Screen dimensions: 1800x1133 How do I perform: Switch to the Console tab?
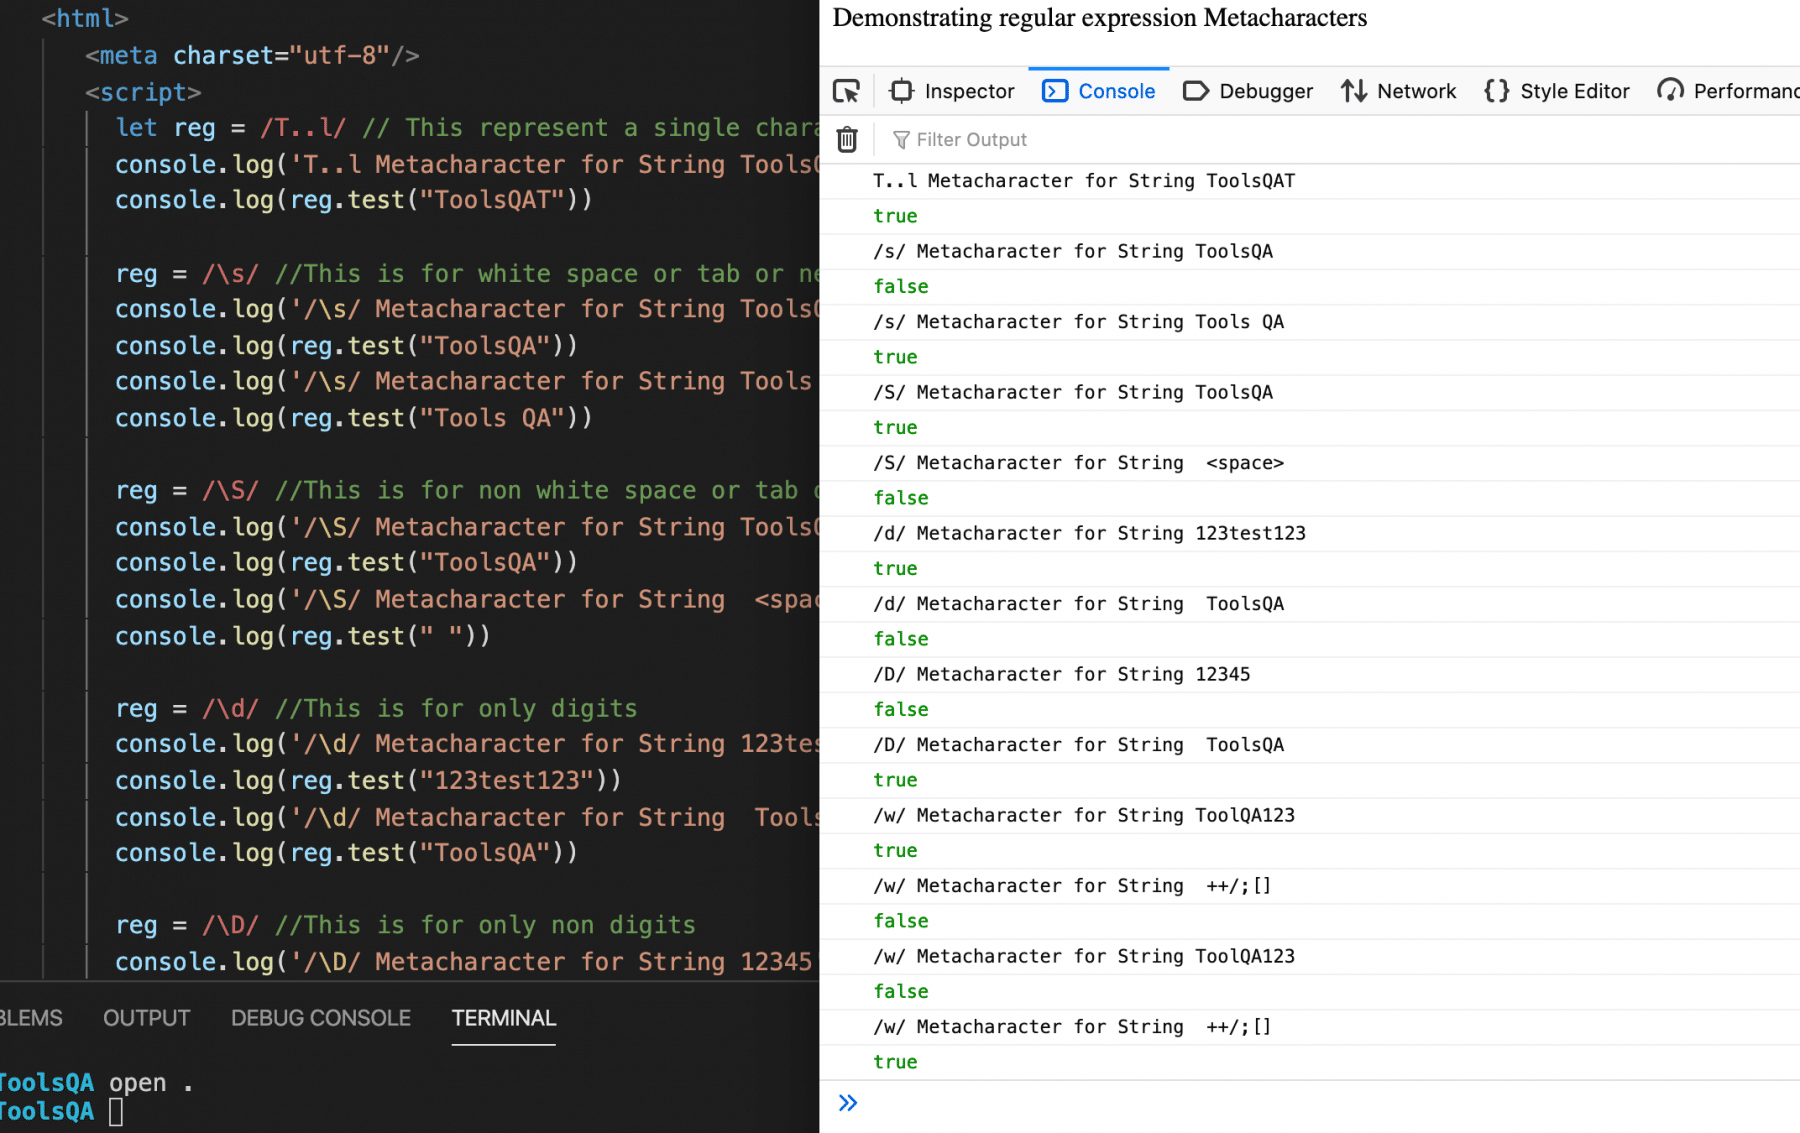click(x=1099, y=91)
